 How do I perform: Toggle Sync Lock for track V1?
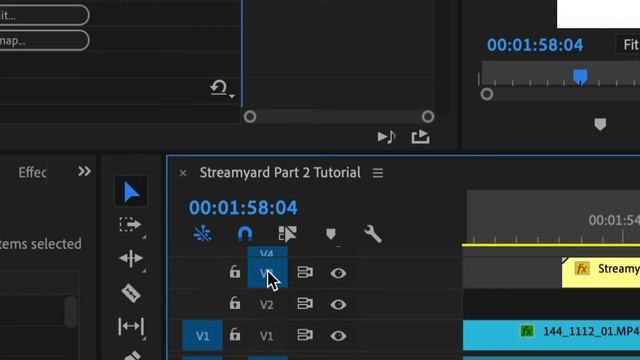[305, 335]
